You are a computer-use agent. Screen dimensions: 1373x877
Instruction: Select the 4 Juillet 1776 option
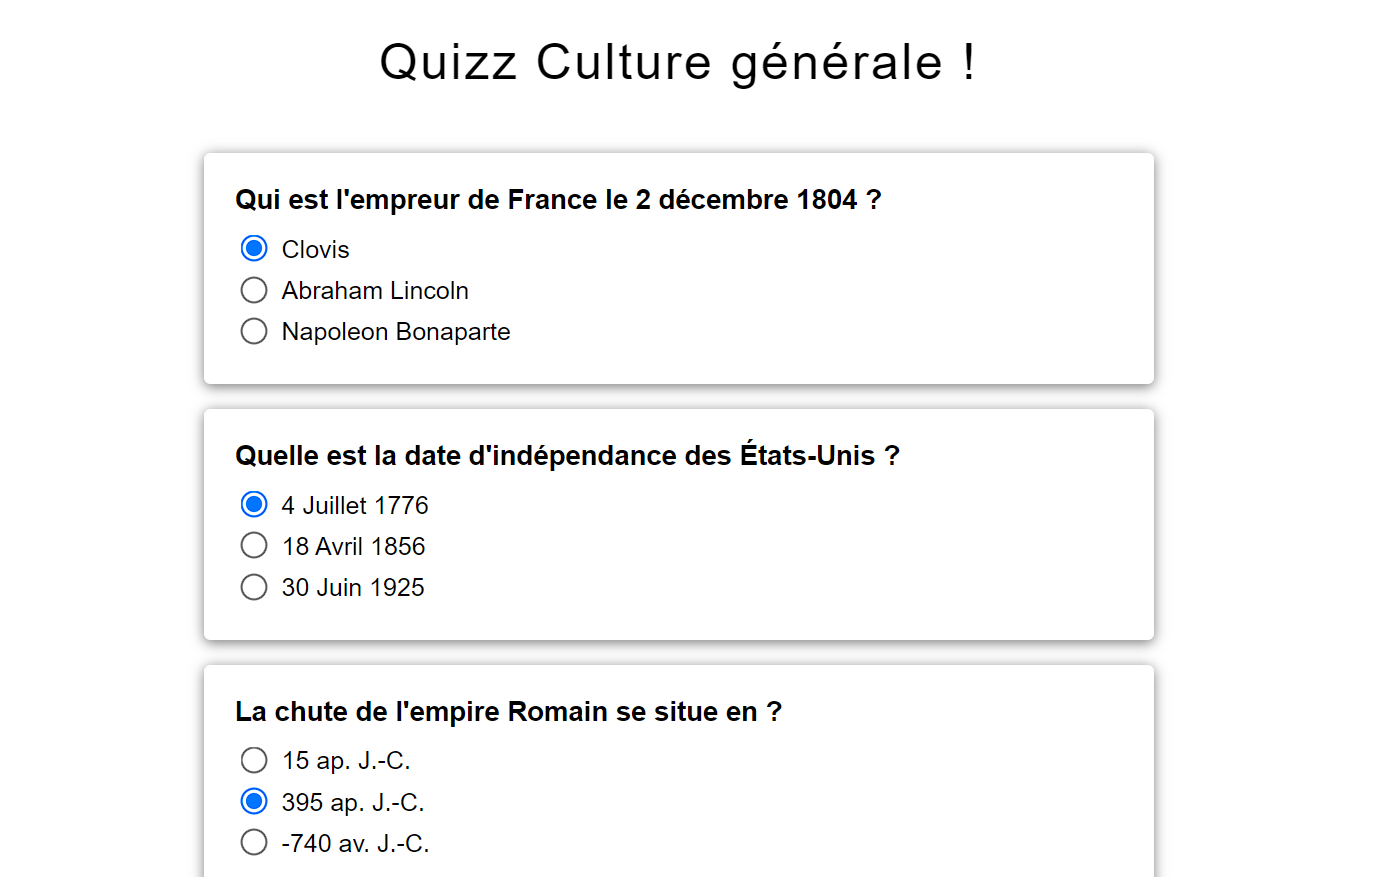click(254, 504)
